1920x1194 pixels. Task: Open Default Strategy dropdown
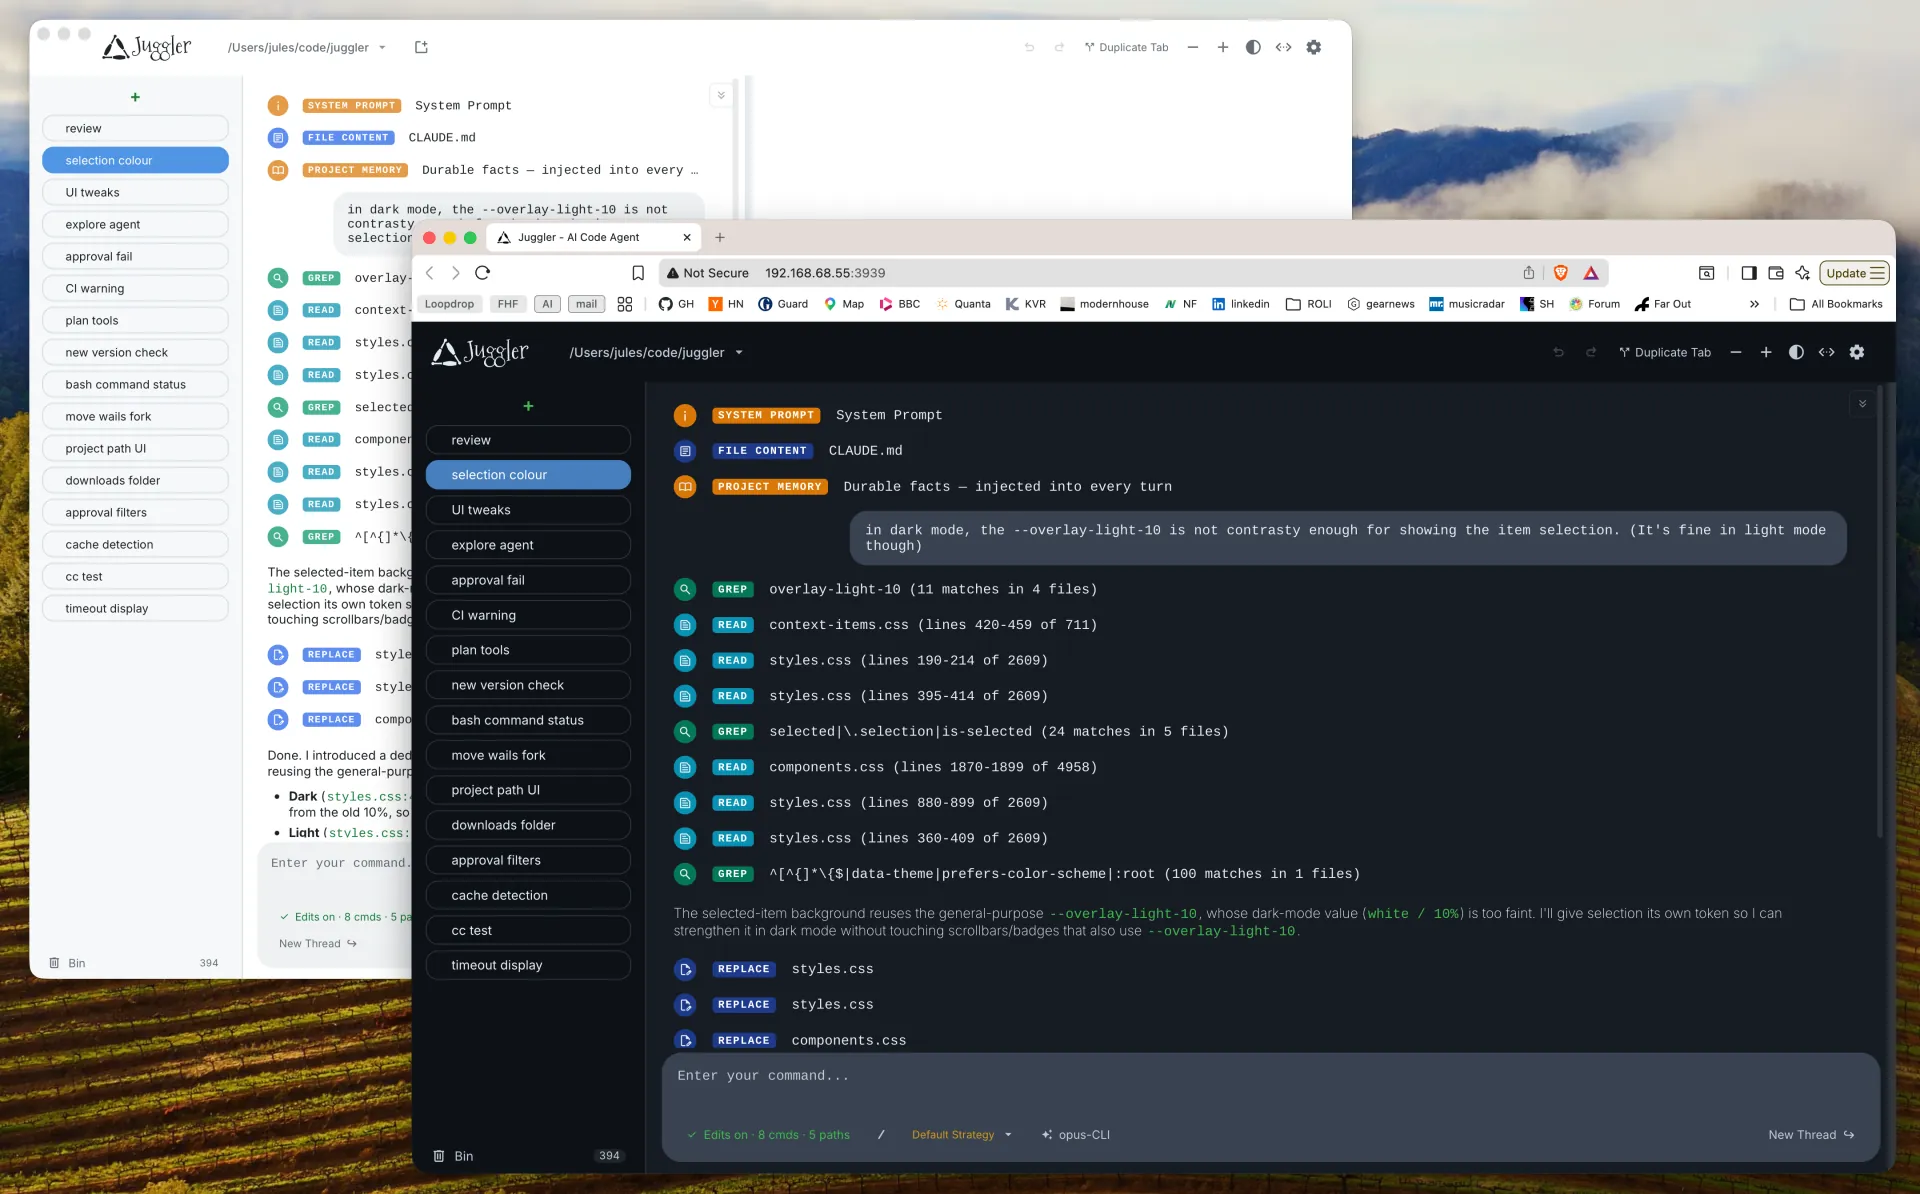962,1135
